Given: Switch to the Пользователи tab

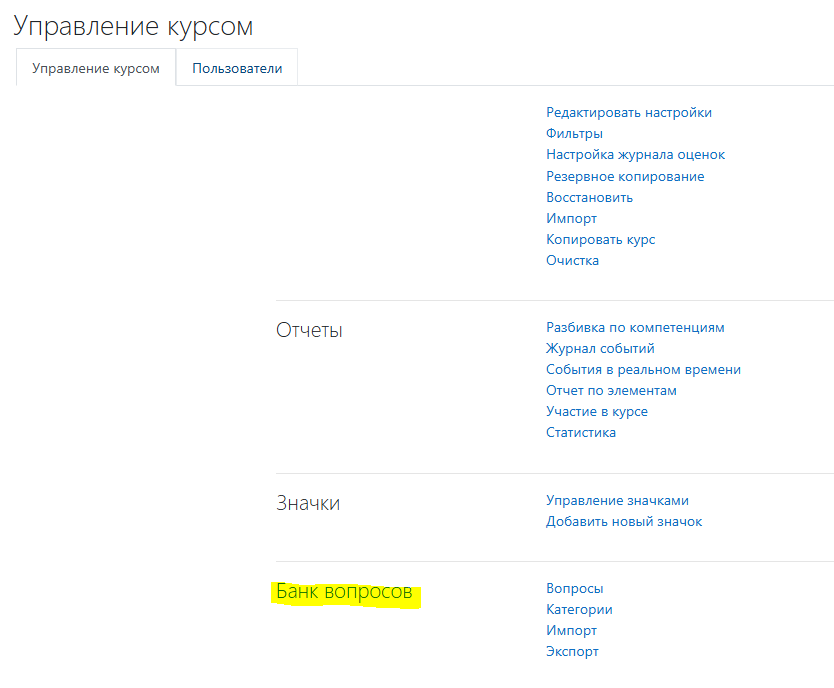Looking at the screenshot, I should pos(237,68).
